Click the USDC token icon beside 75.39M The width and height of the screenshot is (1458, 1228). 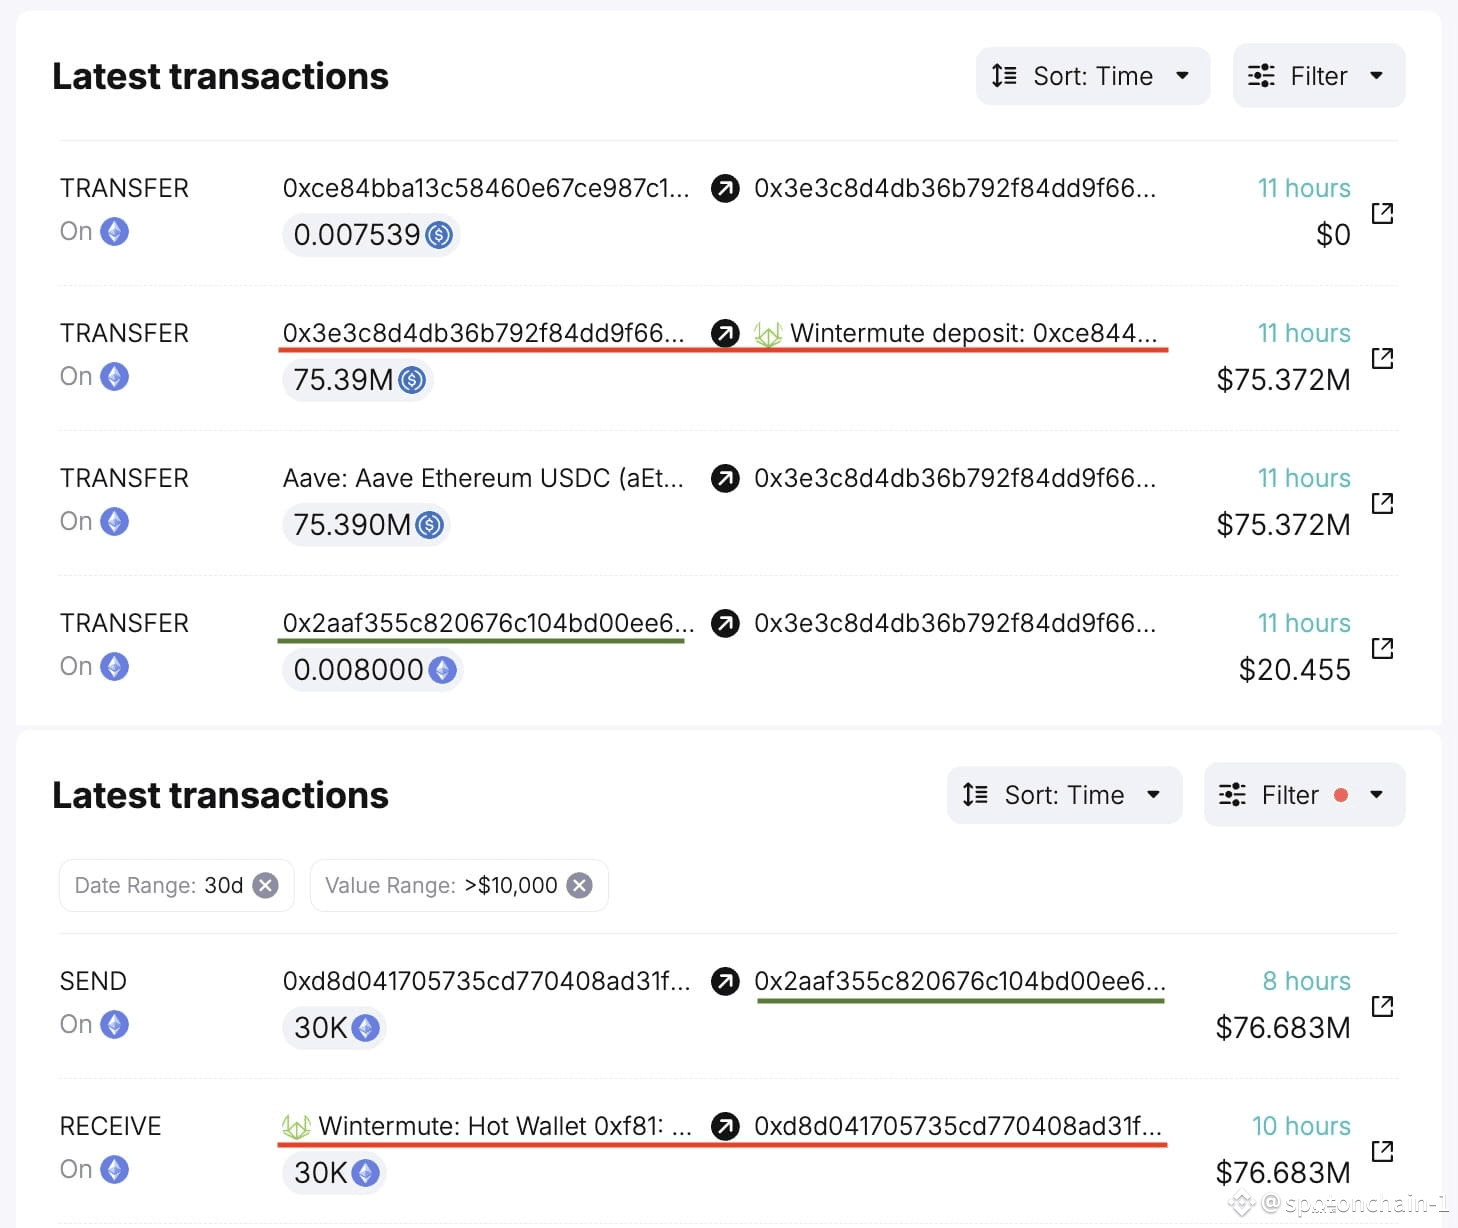(412, 380)
